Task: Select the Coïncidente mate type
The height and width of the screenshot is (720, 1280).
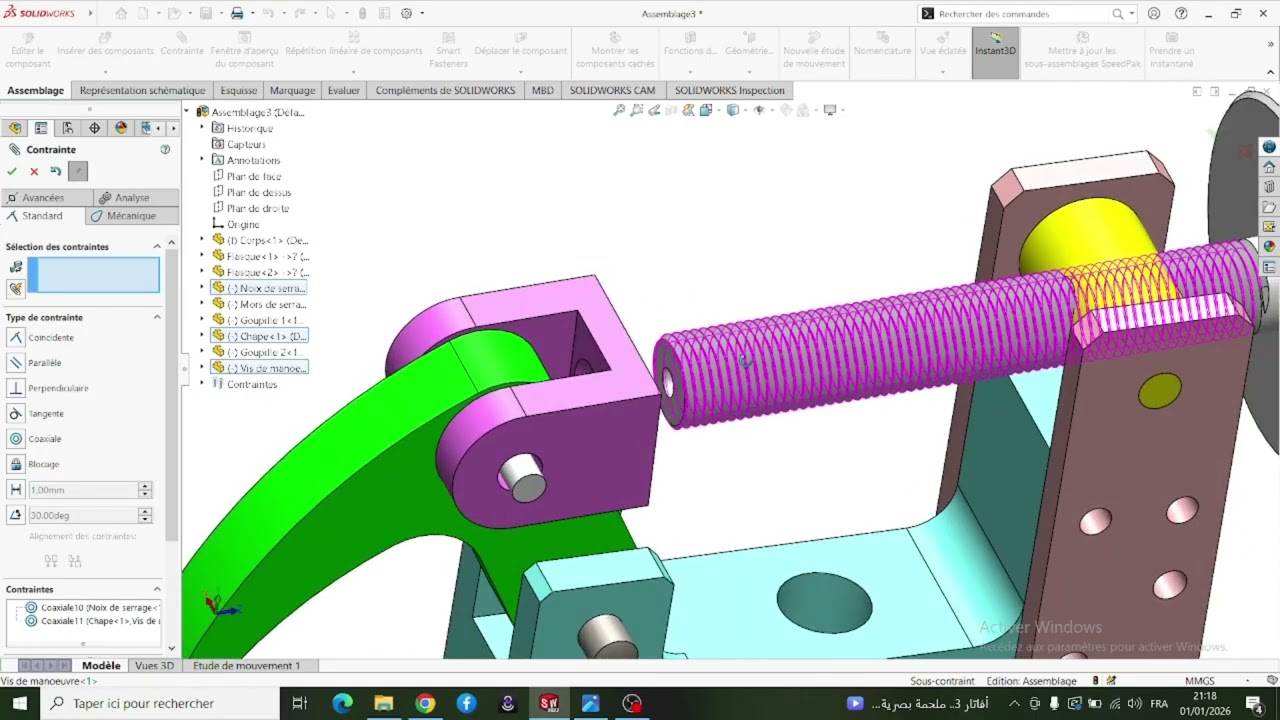Action: point(16,337)
